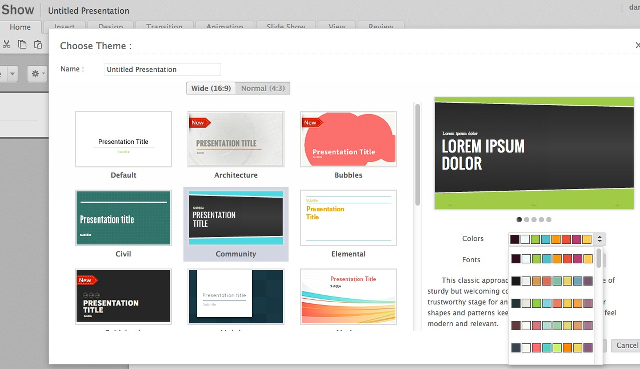Choose the Community theme thumbnail
640x369 pixels.
pyautogui.click(x=236, y=218)
